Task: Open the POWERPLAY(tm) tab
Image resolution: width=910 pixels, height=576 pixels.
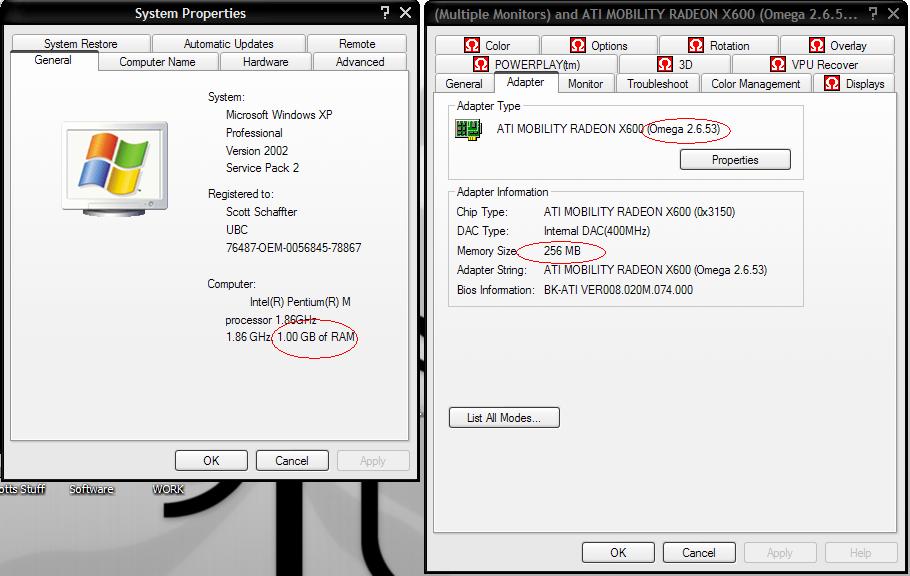Action: pos(526,64)
